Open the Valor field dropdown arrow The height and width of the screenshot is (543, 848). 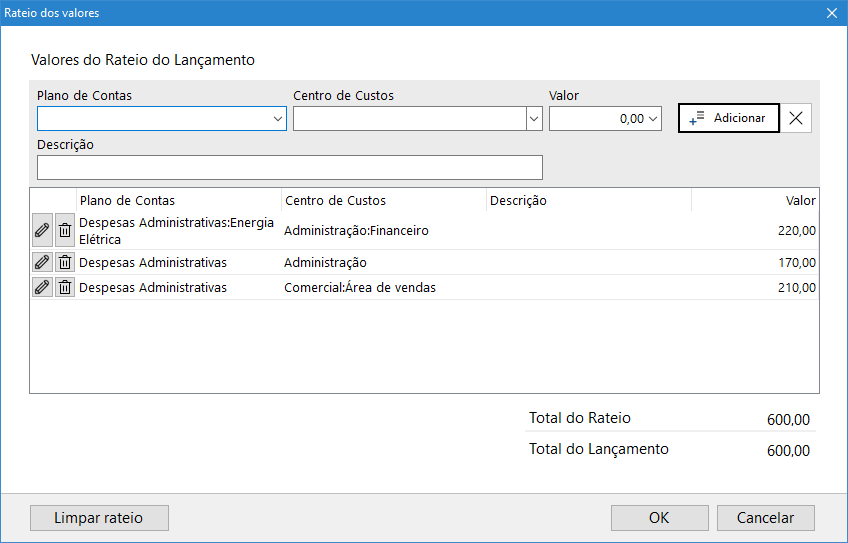pyautogui.click(x=654, y=119)
